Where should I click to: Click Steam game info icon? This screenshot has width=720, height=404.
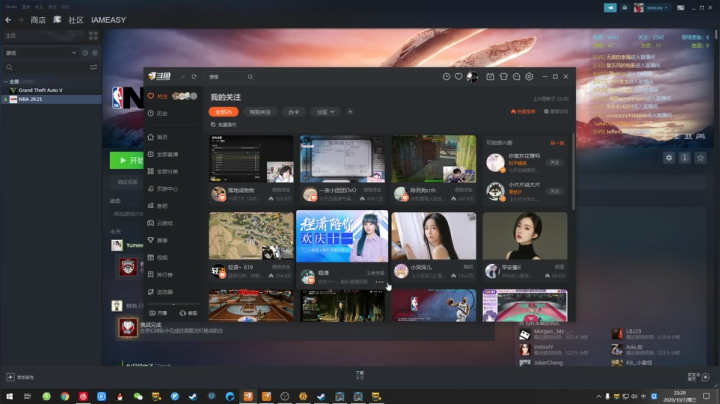(x=685, y=158)
